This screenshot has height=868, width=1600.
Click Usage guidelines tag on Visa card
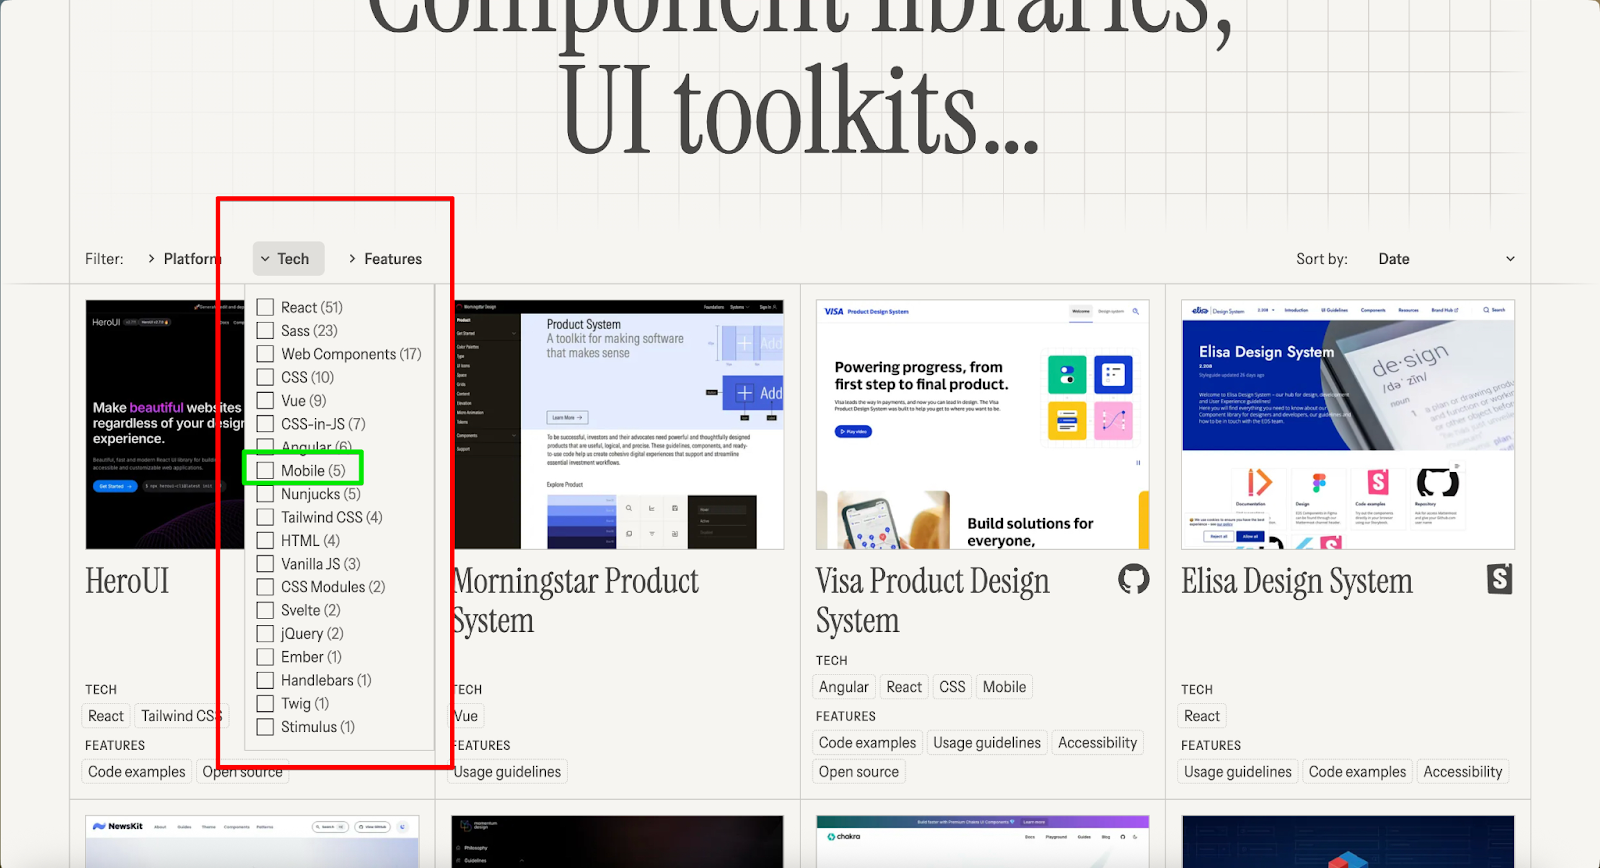pyautogui.click(x=987, y=743)
